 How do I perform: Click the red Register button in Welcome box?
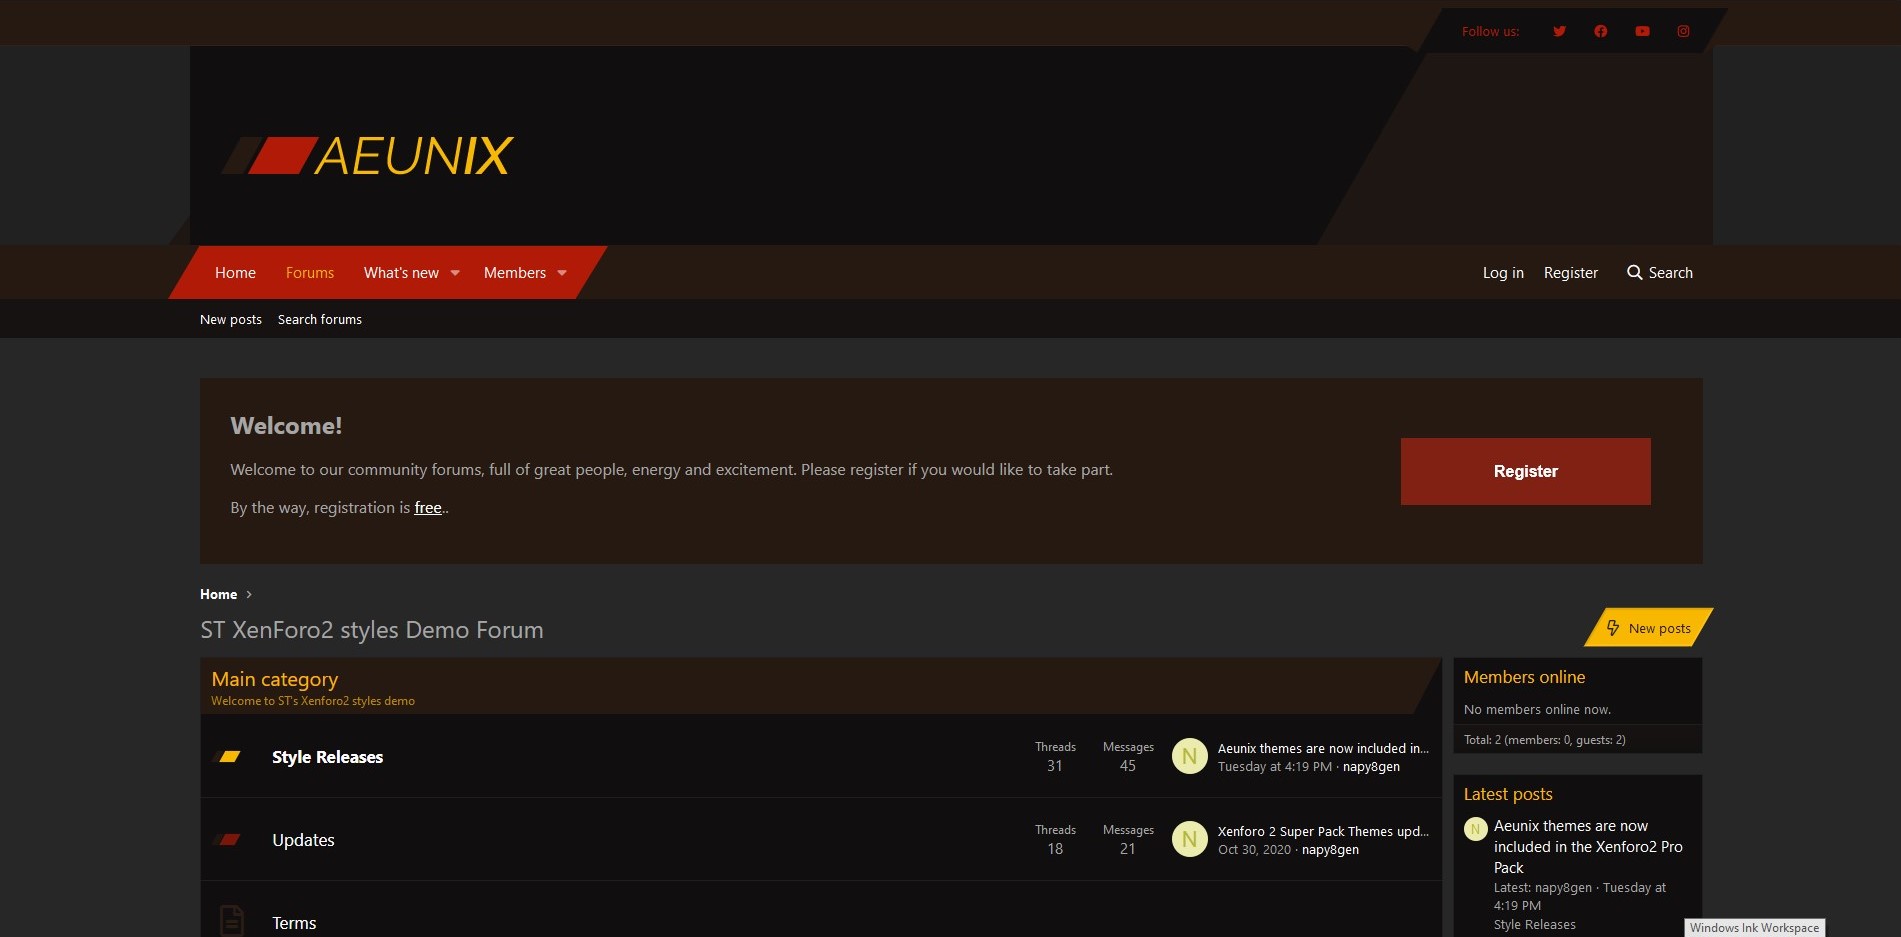1526,471
